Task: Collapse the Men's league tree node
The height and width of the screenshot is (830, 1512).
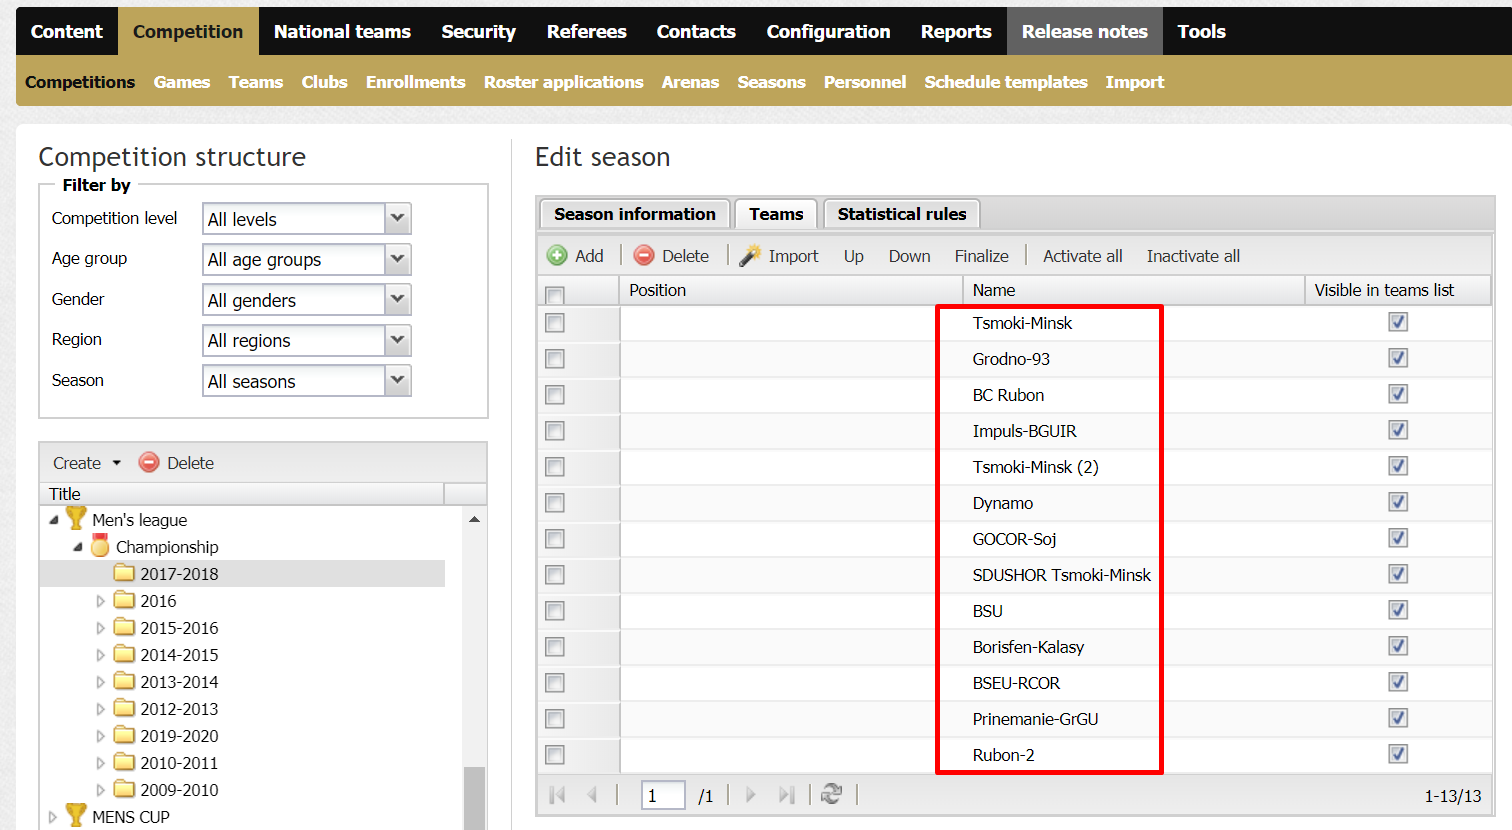Action: (x=54, y=520)
